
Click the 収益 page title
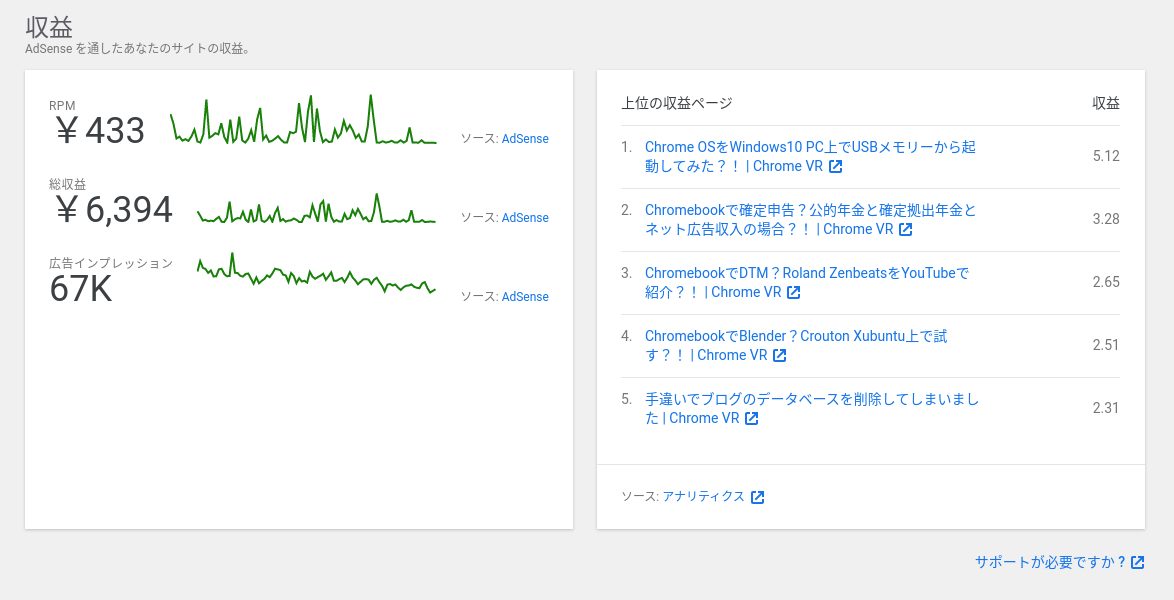click(x=49, y=27)
